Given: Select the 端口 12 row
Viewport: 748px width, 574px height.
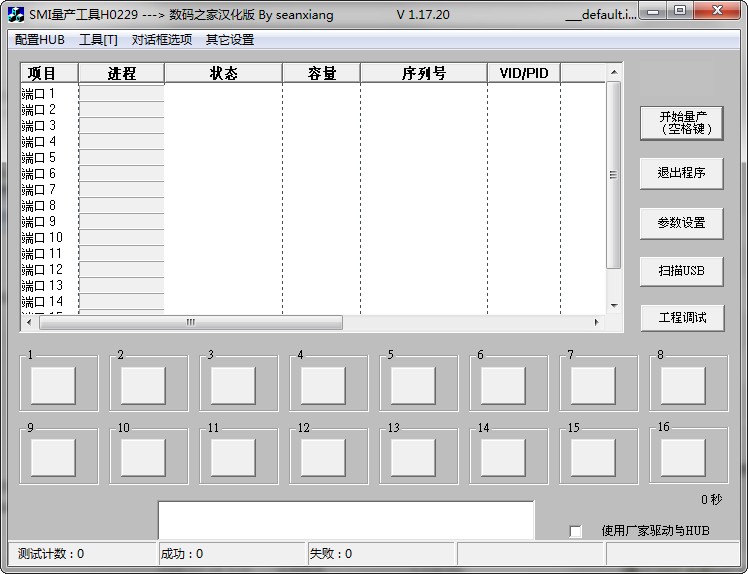Looking at the screenshot, I should click(x=313, y=270).
